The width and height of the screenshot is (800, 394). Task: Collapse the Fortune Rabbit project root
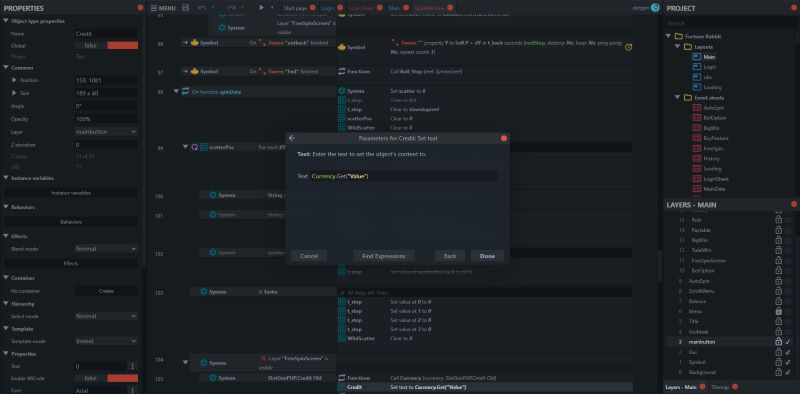click(x=668, y=36)
